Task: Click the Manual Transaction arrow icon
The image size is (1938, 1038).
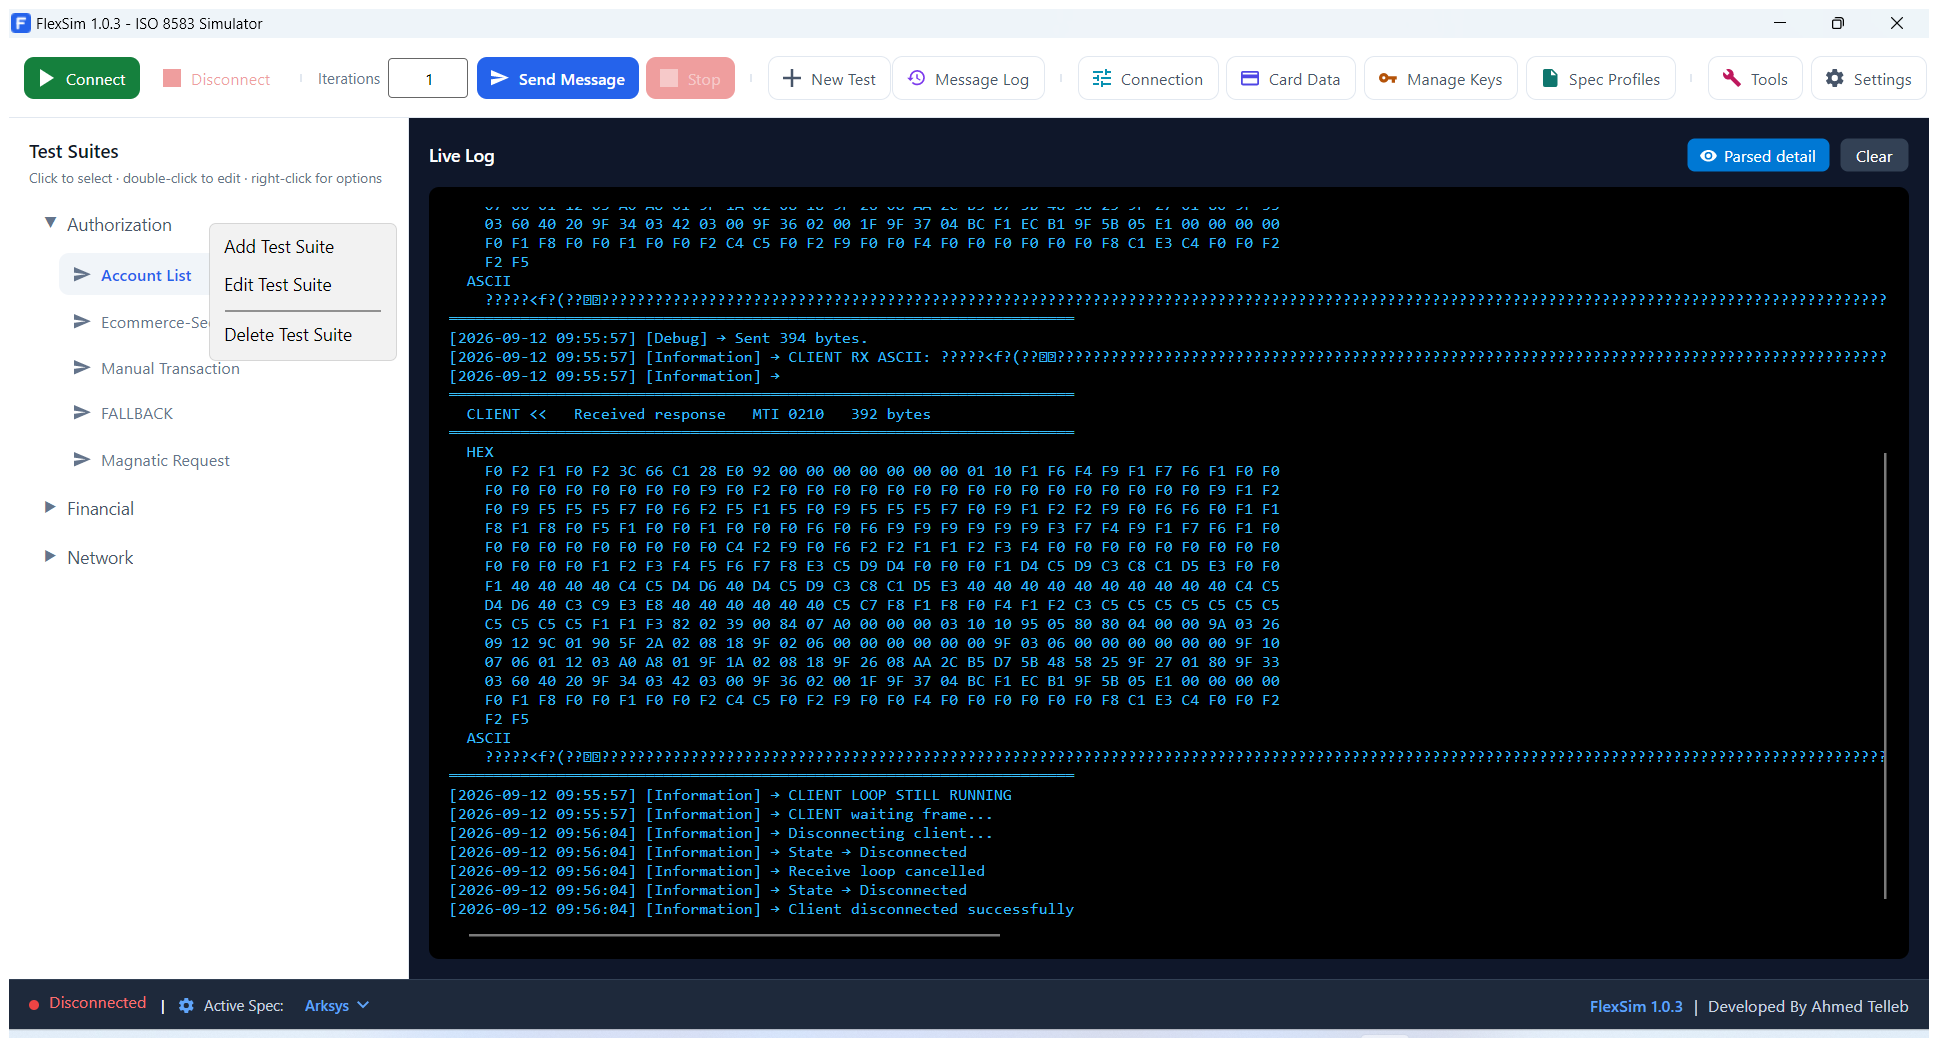Action: [82, 367]
